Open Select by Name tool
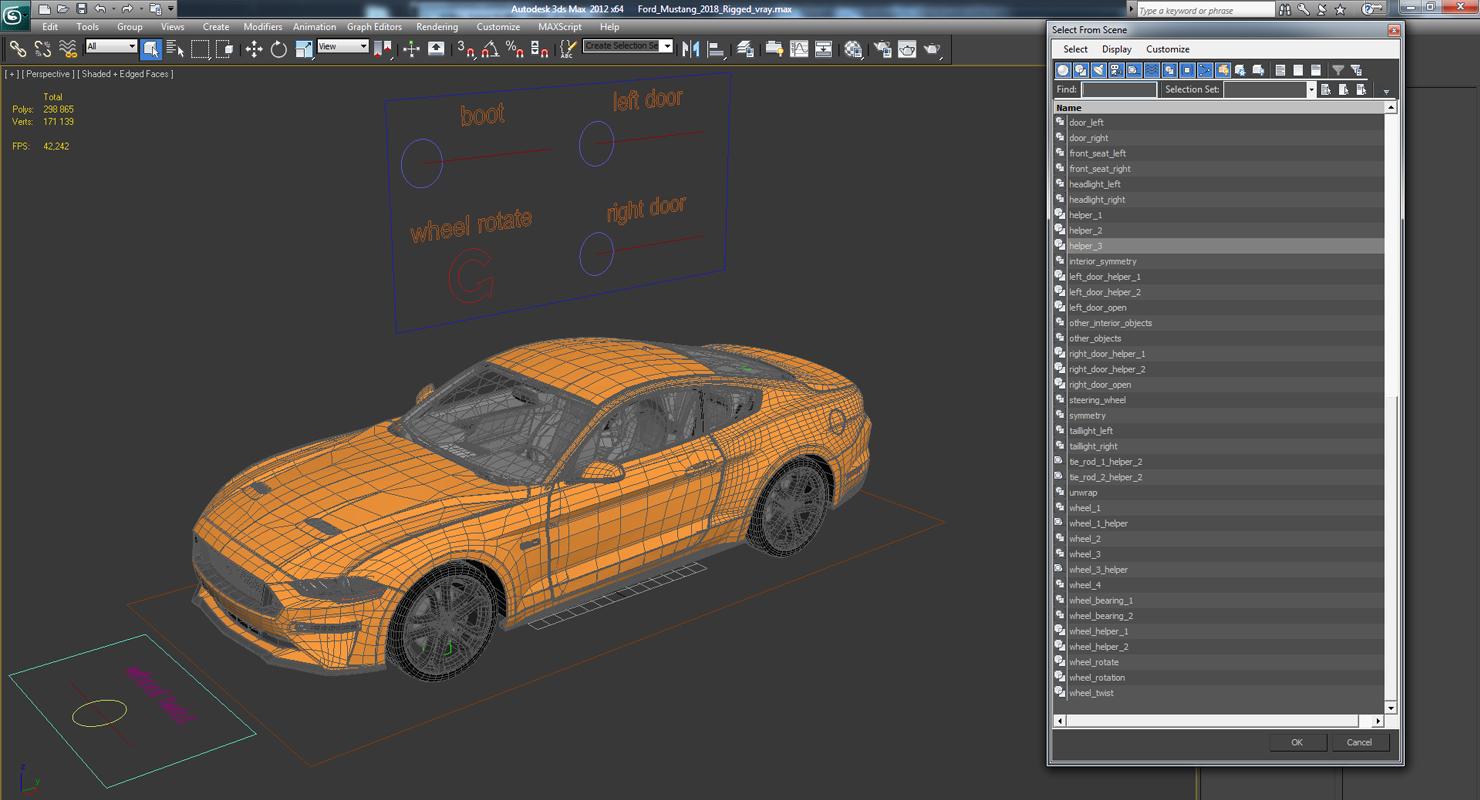The height and width of the screenshot is (800, 1480). [175, 49]
